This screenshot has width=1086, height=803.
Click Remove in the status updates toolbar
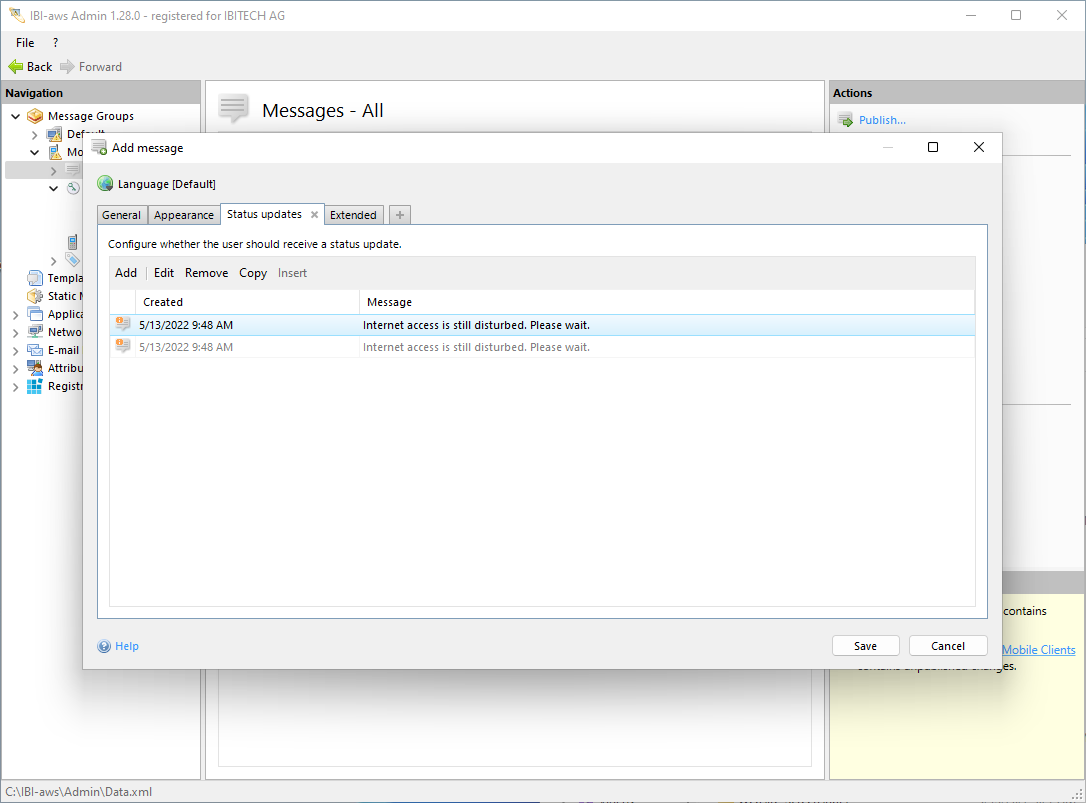[x=206, y=273]
